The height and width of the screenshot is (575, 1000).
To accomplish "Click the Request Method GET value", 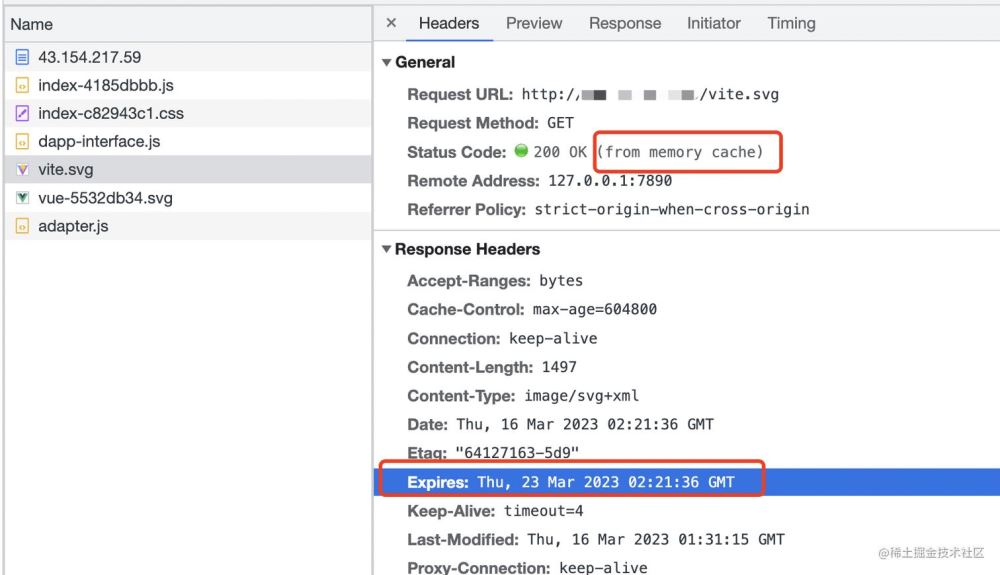I will point(560,123).
